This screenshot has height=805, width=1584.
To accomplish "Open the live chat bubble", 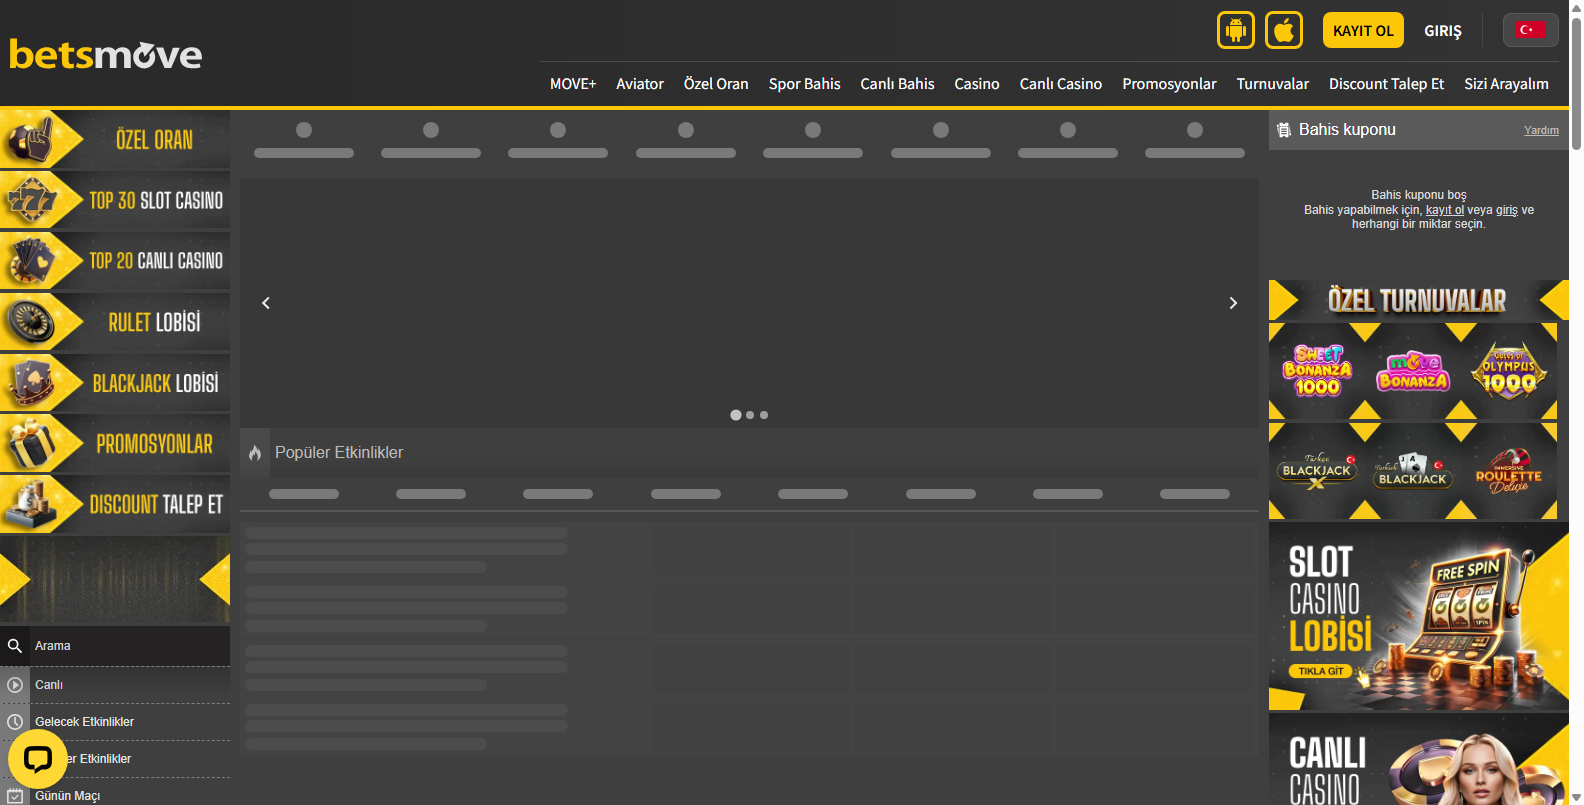I will tap(38, 760).
